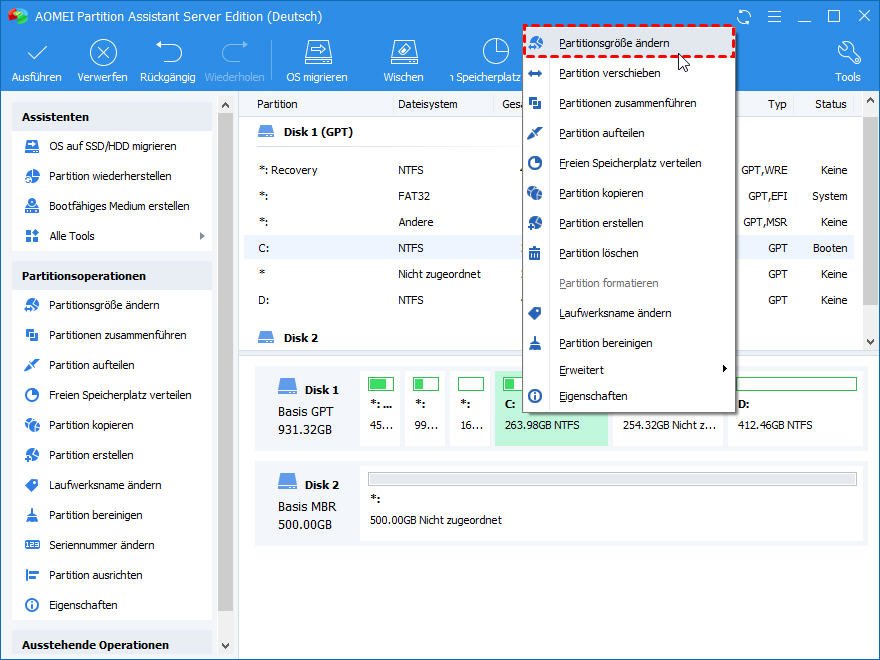880x660 pixels.
Task: Click Partition bereinigen in left sidebar
Action: point(112,515)
